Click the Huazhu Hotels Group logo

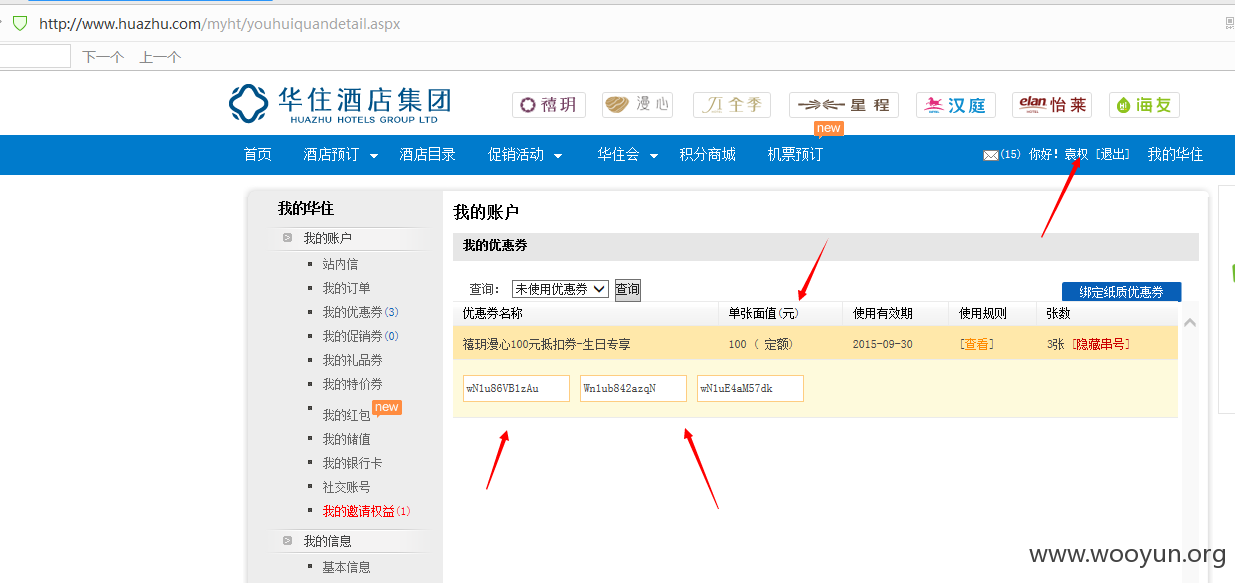[340, 104]
